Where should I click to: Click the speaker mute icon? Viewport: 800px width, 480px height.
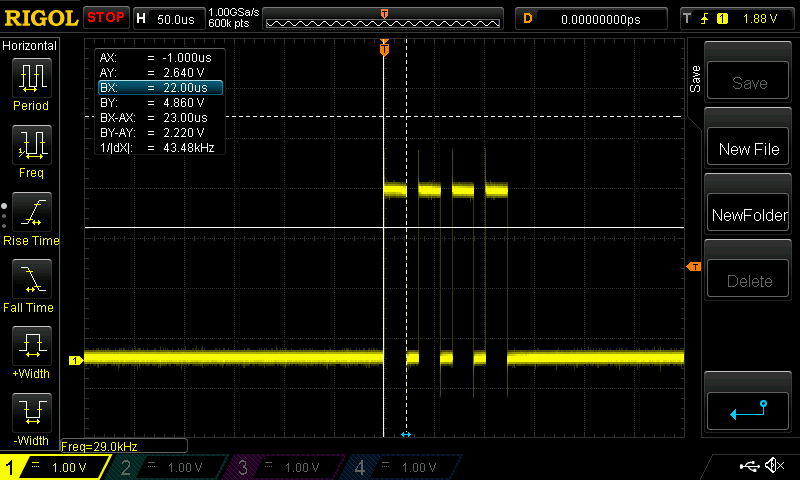point(773,466)
